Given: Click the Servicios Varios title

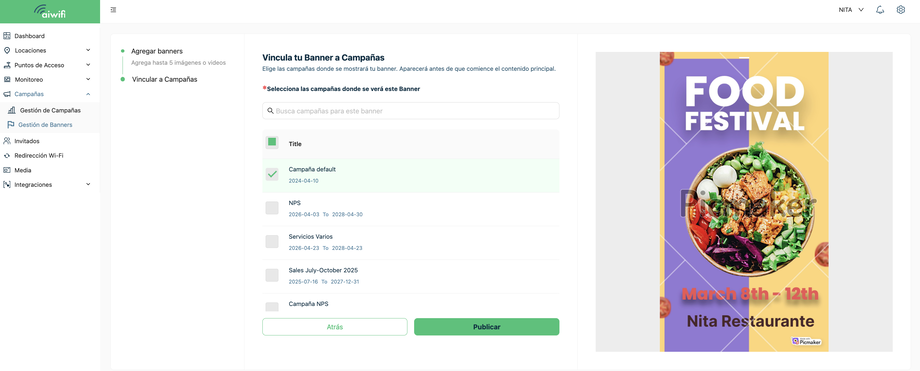Looking at the screenshot, I should (x=310, y=237).
